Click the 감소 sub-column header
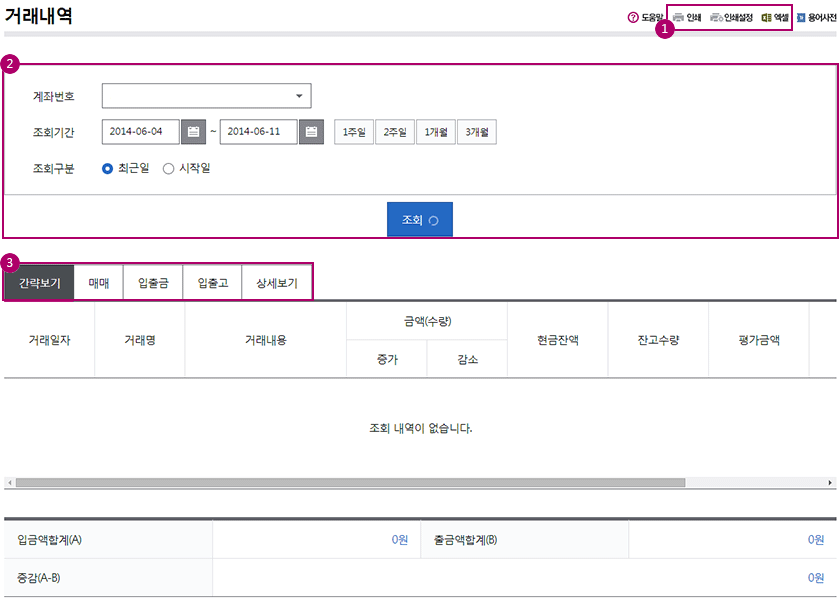This screenshot has height=599, width=840. coord(467,359)
